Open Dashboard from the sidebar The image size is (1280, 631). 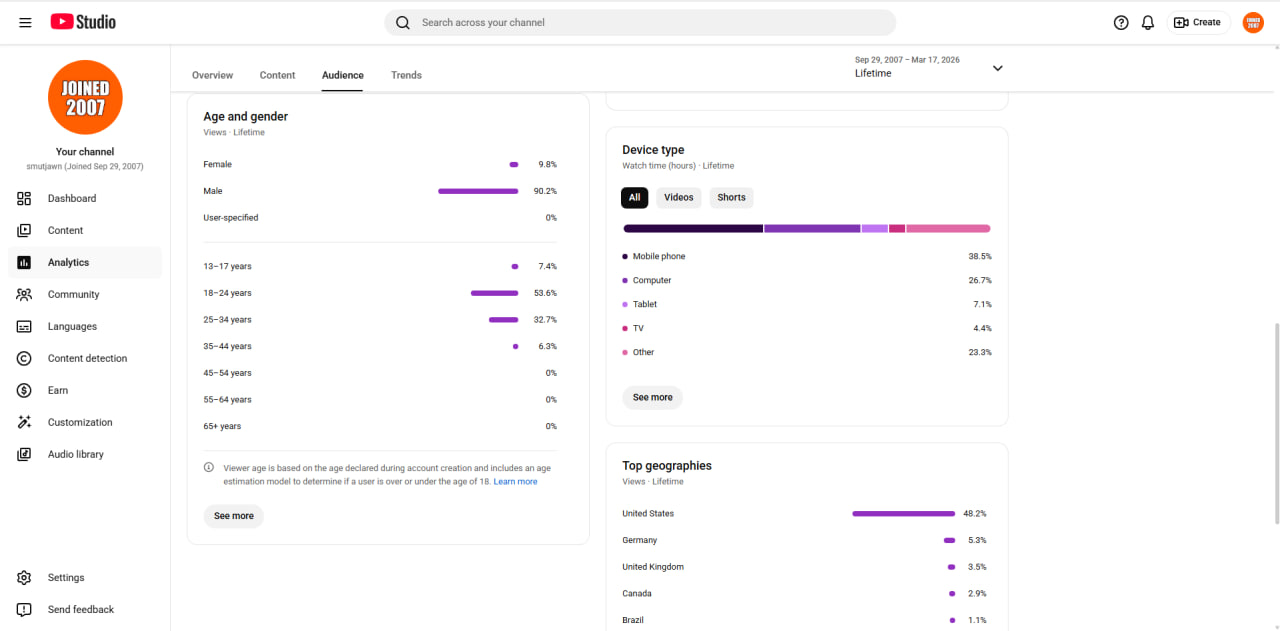pos(85,198)
